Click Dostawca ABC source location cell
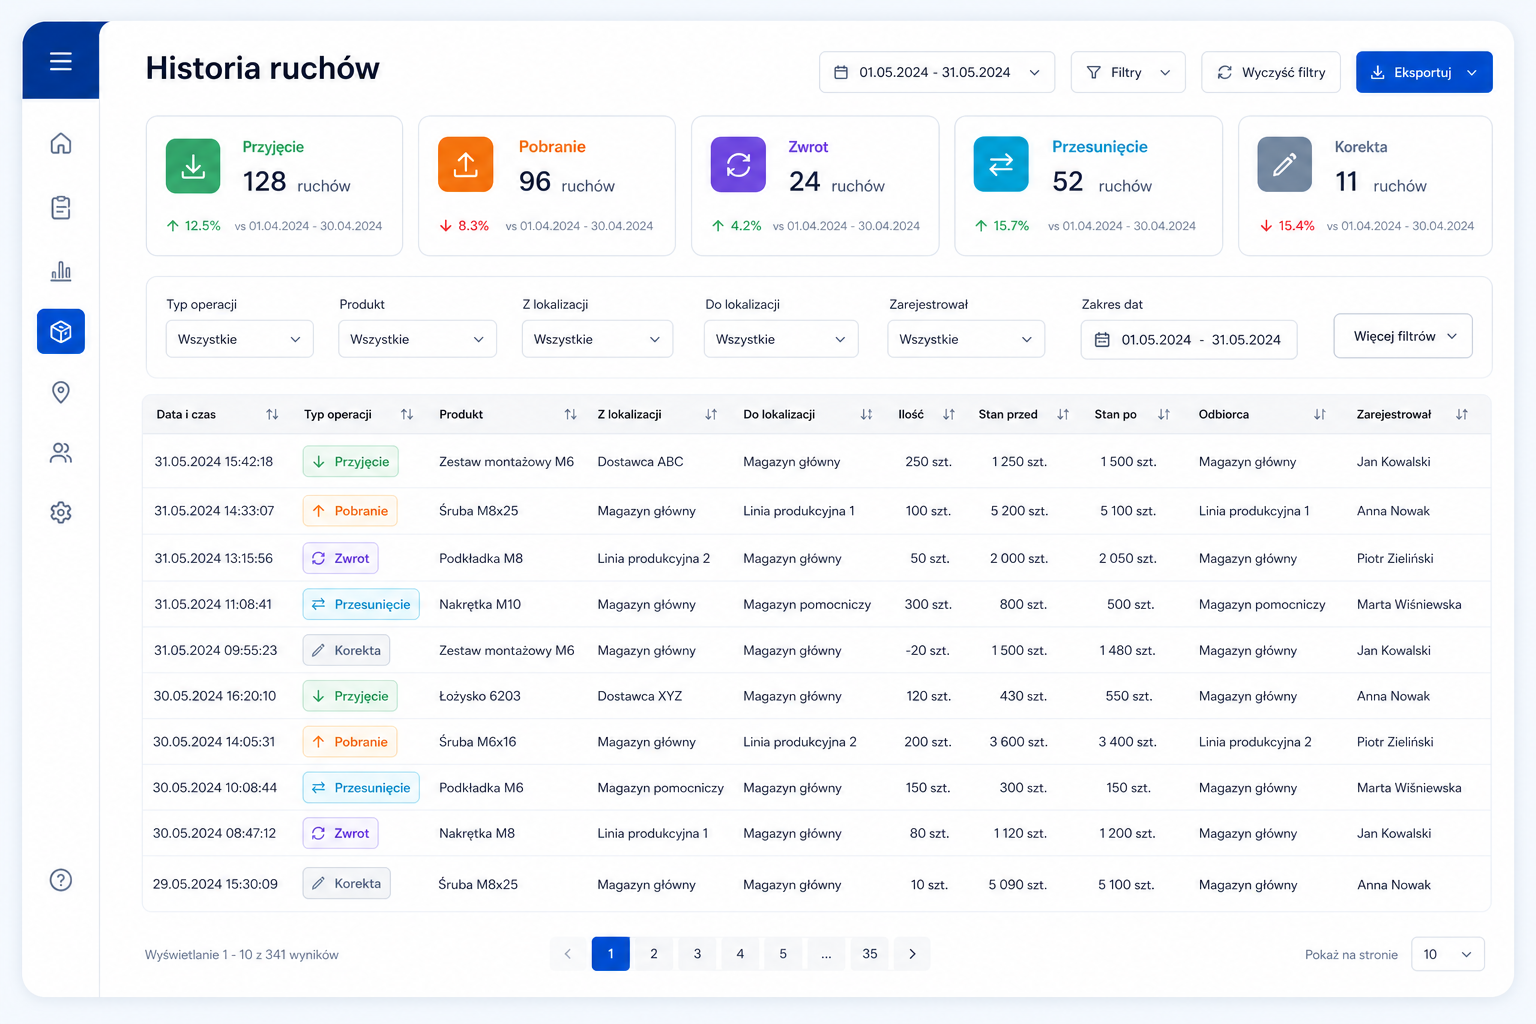 click(641, 462)
